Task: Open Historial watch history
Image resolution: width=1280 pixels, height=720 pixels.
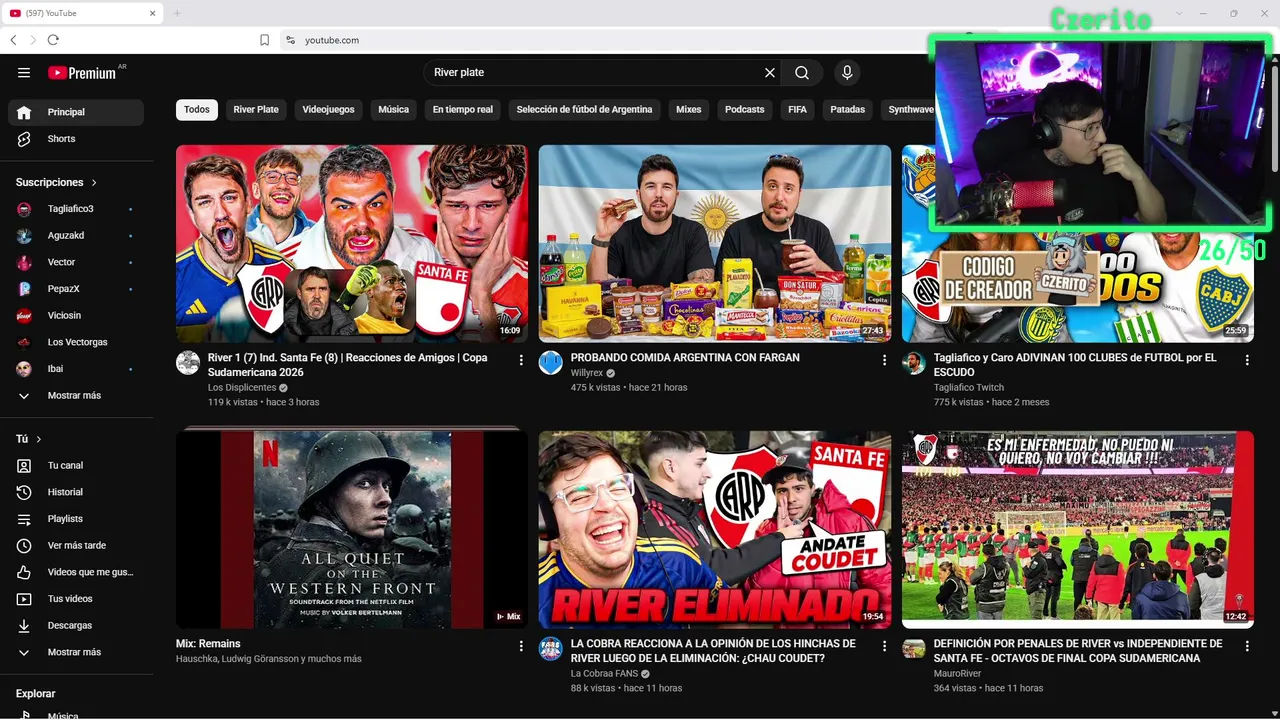Action: click(x=76, y=492)
